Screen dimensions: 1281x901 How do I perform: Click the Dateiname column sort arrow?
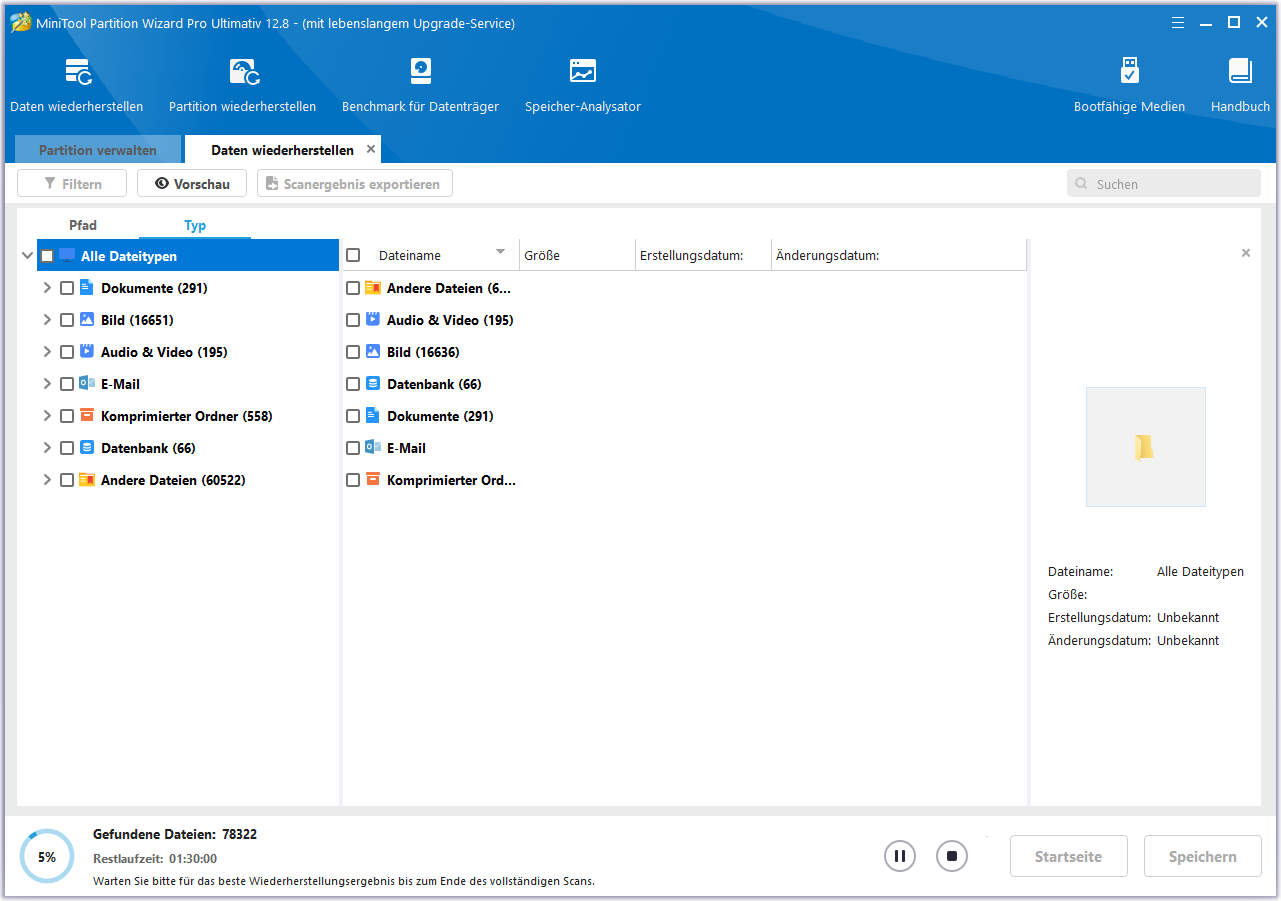(500, 252)
